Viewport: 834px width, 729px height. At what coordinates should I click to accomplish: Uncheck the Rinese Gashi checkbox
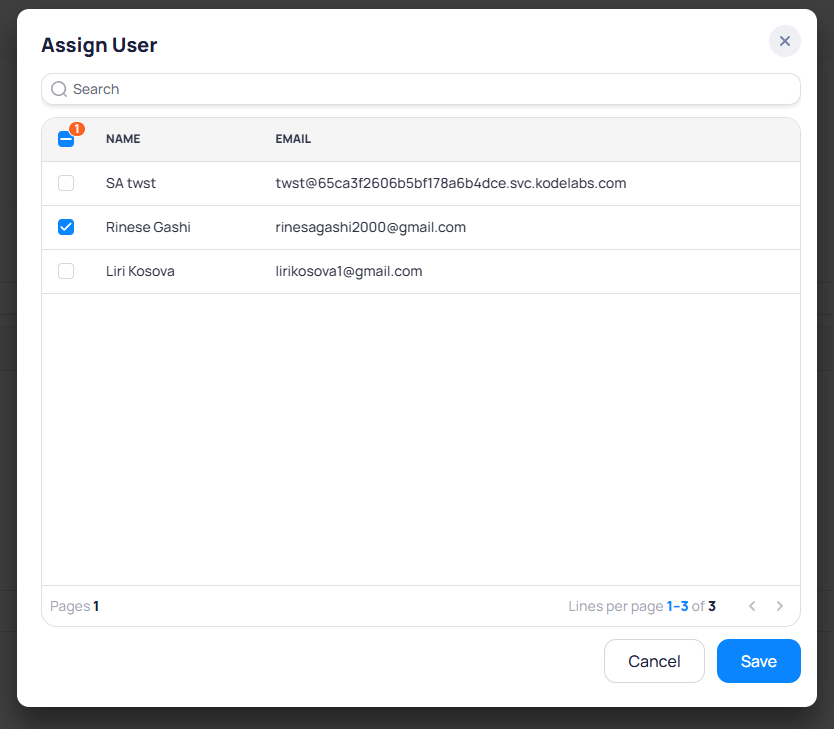pyautogui.click(x=66, y=227)
